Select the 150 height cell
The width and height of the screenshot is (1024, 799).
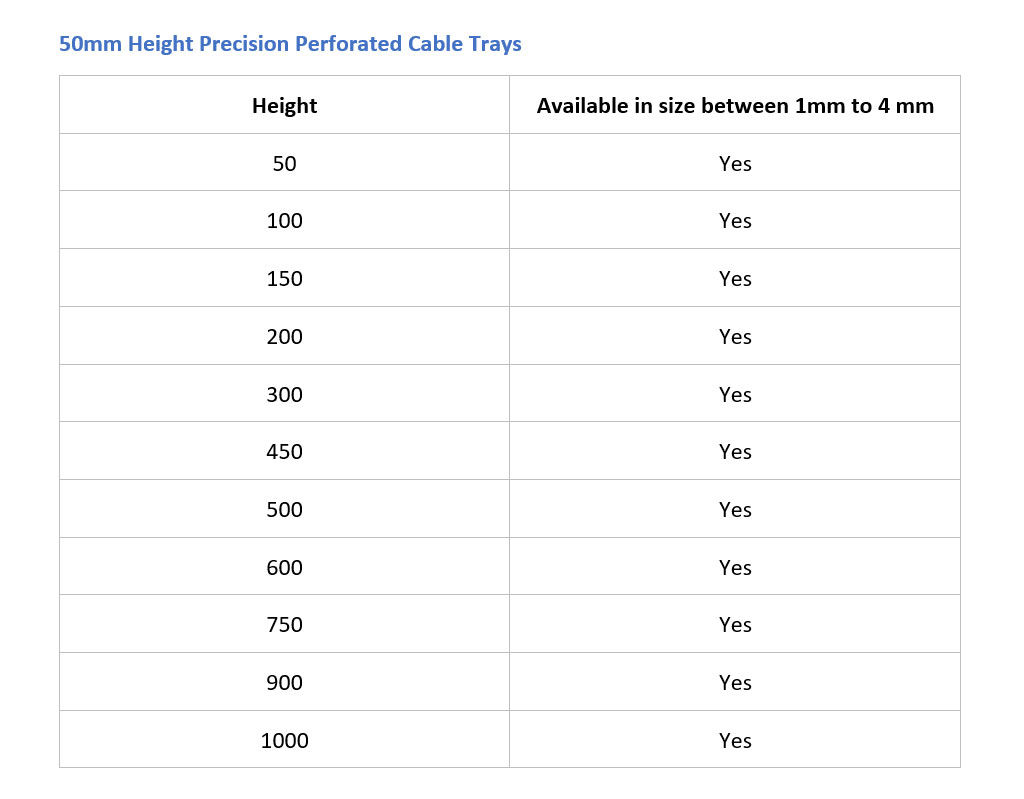click(x=284, y=278)
